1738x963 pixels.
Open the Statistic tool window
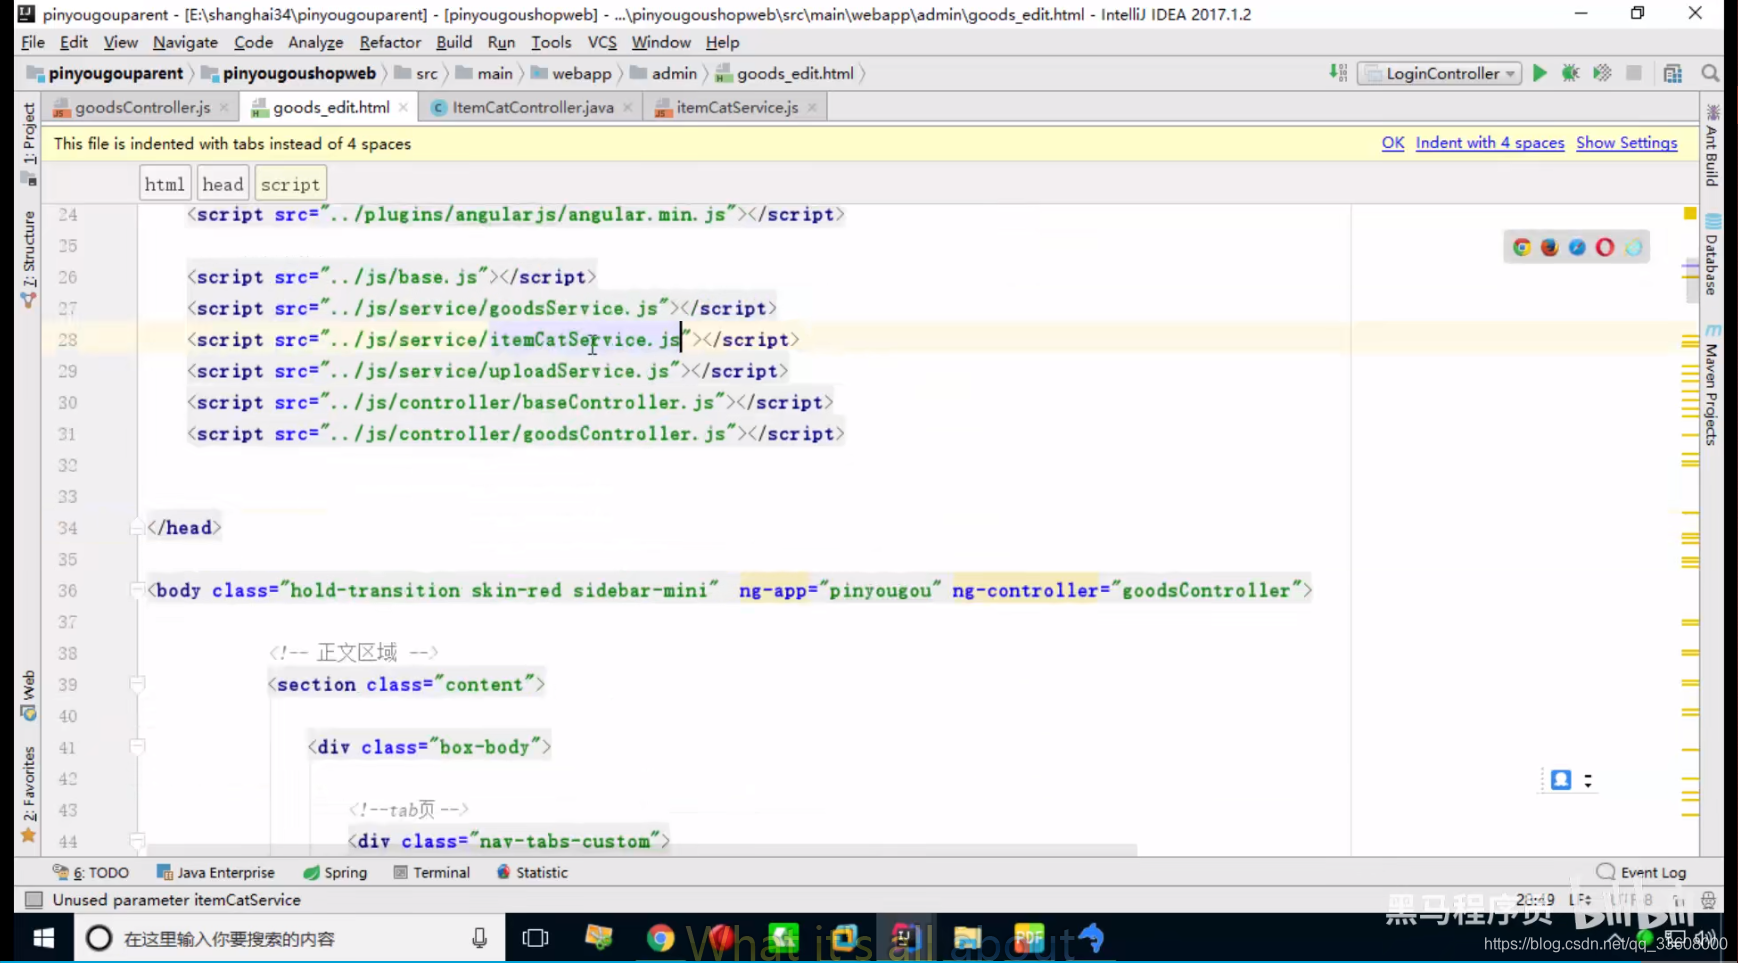[x=533, y=872]
